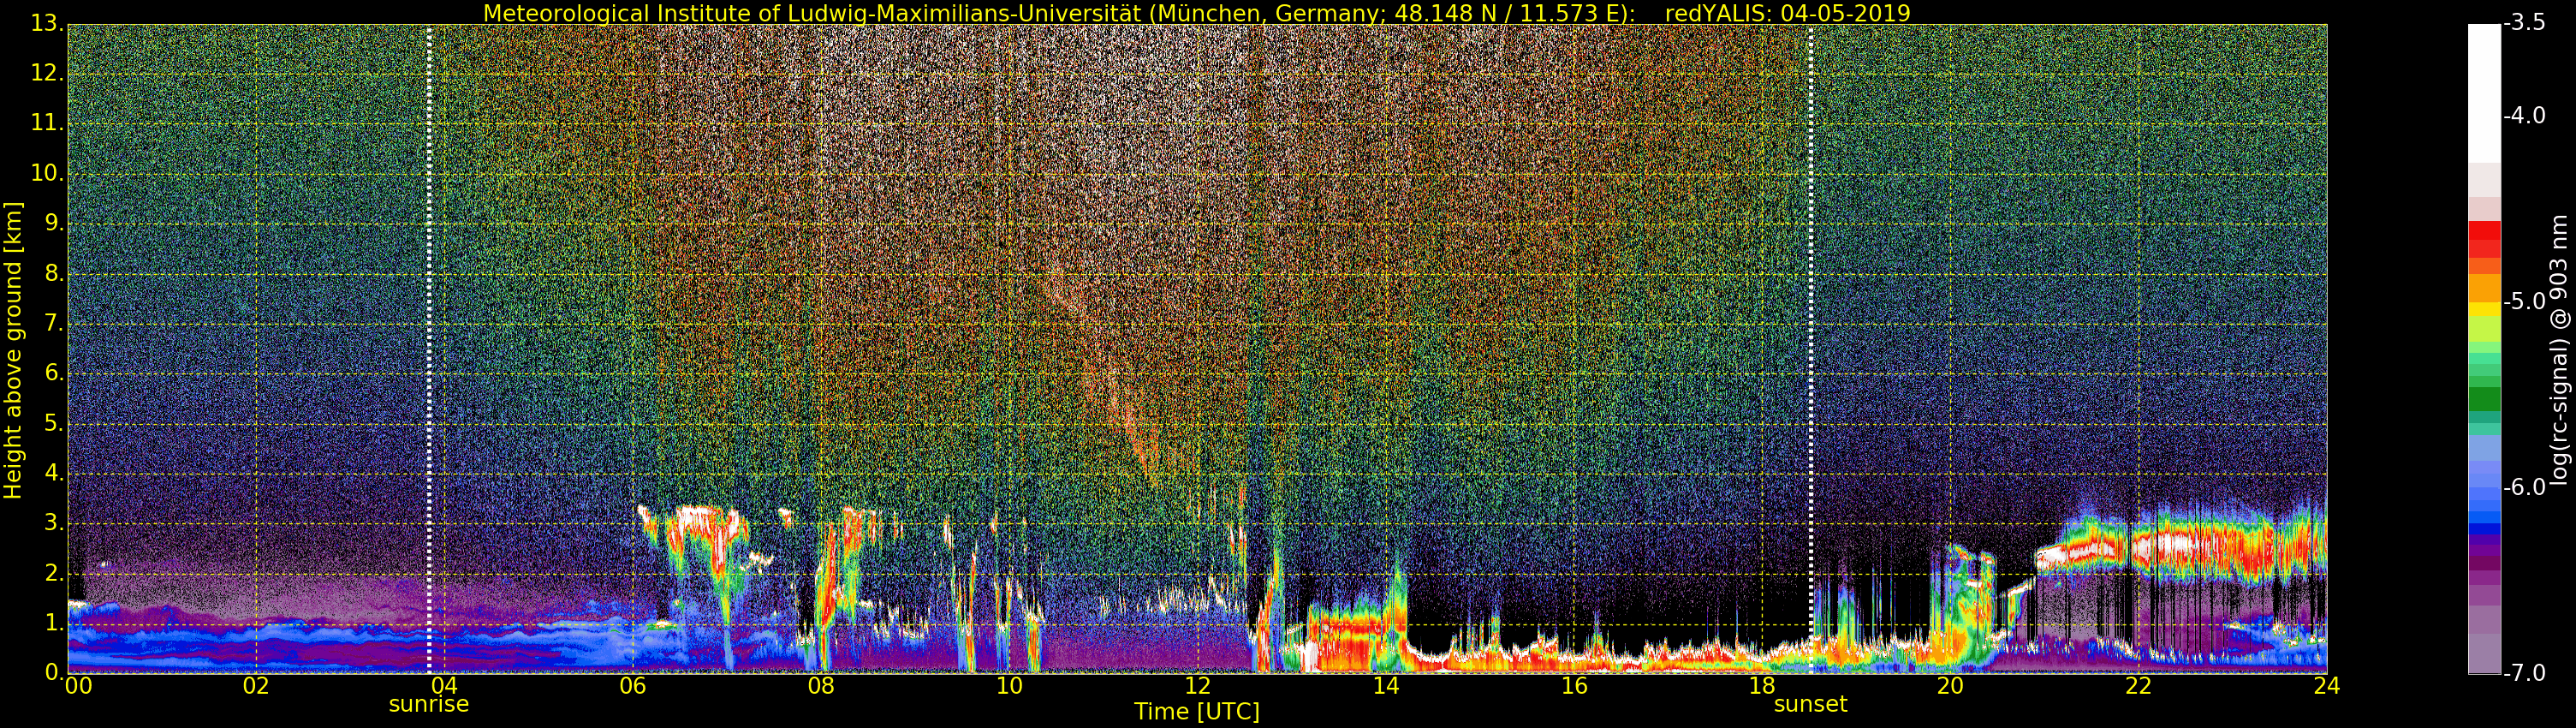Click the white dotted sunset marker line
This screenshot has width=2576, height=728.
(1811, 349)
